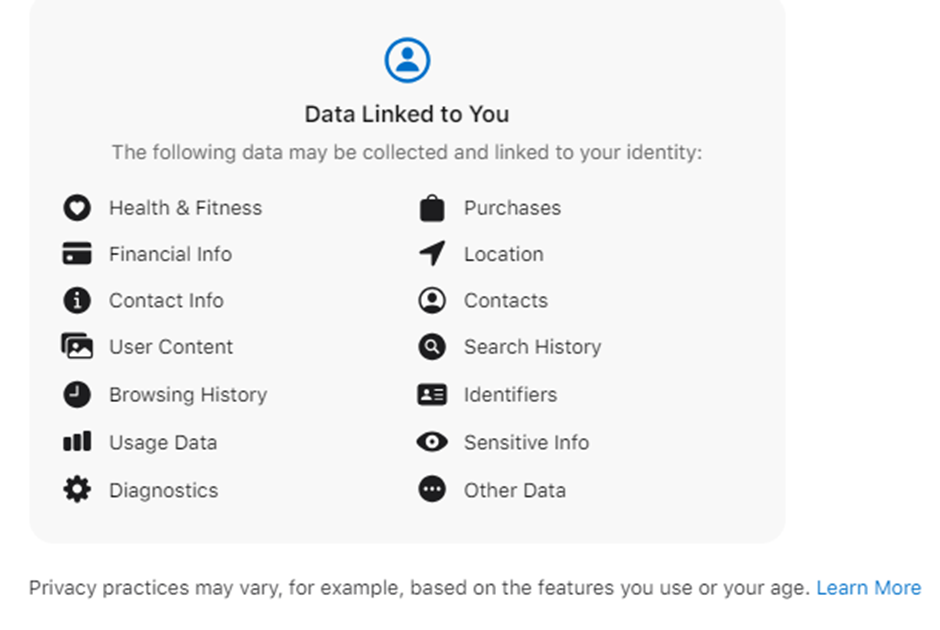Click the privacy practices disclaimer text
This screenshot has width=940, height=630.
coord(420,587)
